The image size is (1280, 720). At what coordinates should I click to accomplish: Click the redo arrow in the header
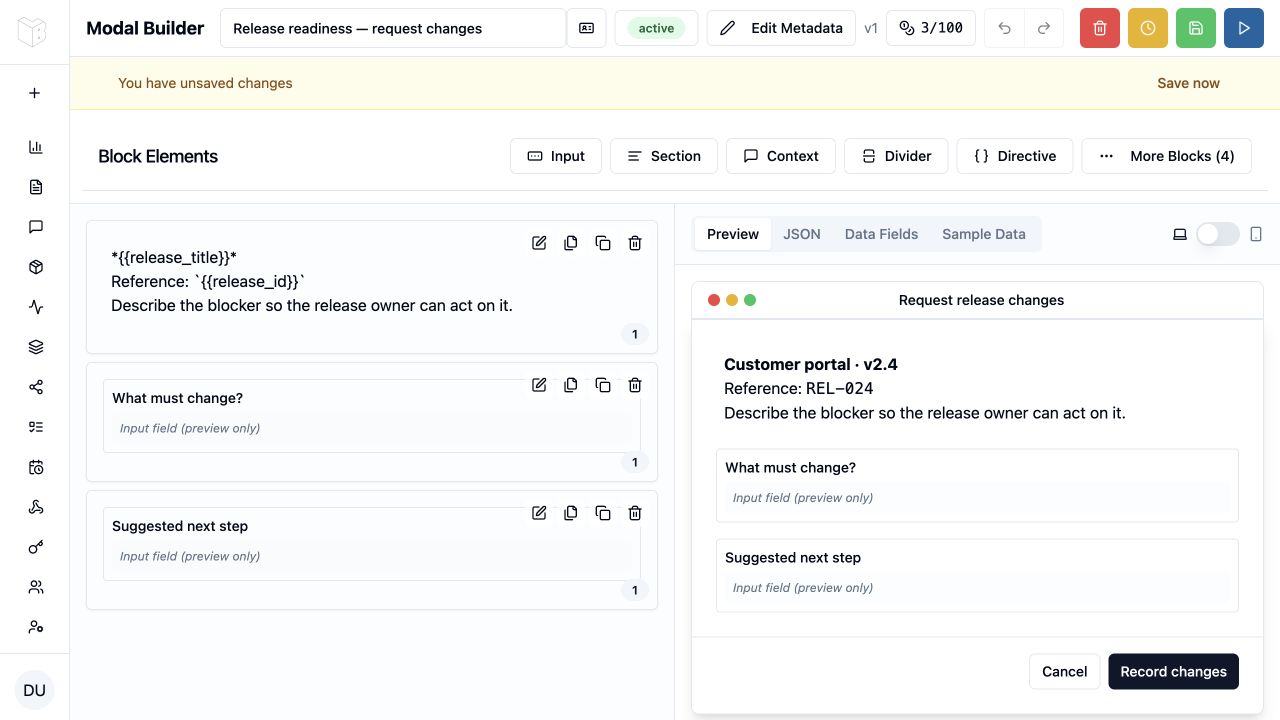(1044, 28)
